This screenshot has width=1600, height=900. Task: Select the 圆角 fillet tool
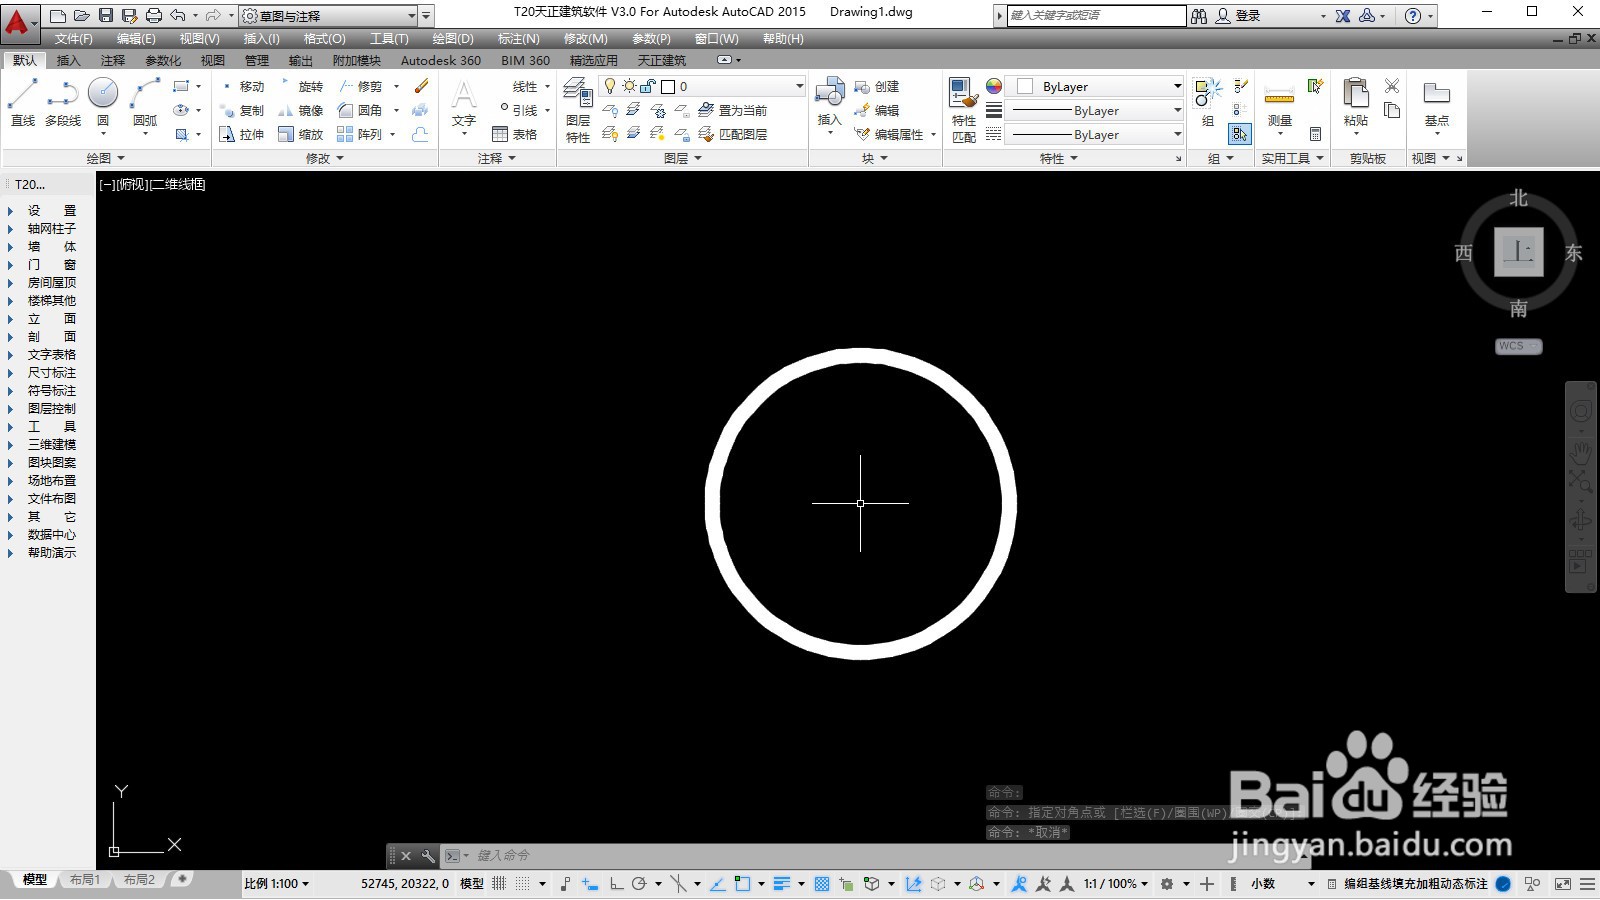pos(360,111)
